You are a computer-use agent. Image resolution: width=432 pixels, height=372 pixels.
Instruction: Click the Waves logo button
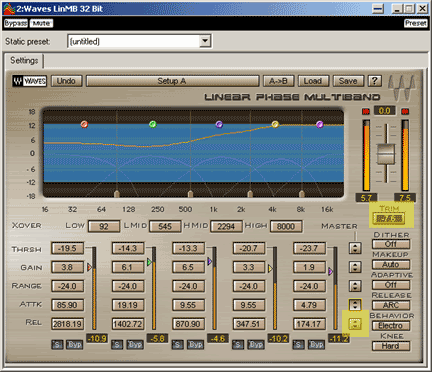pos(30,81)
